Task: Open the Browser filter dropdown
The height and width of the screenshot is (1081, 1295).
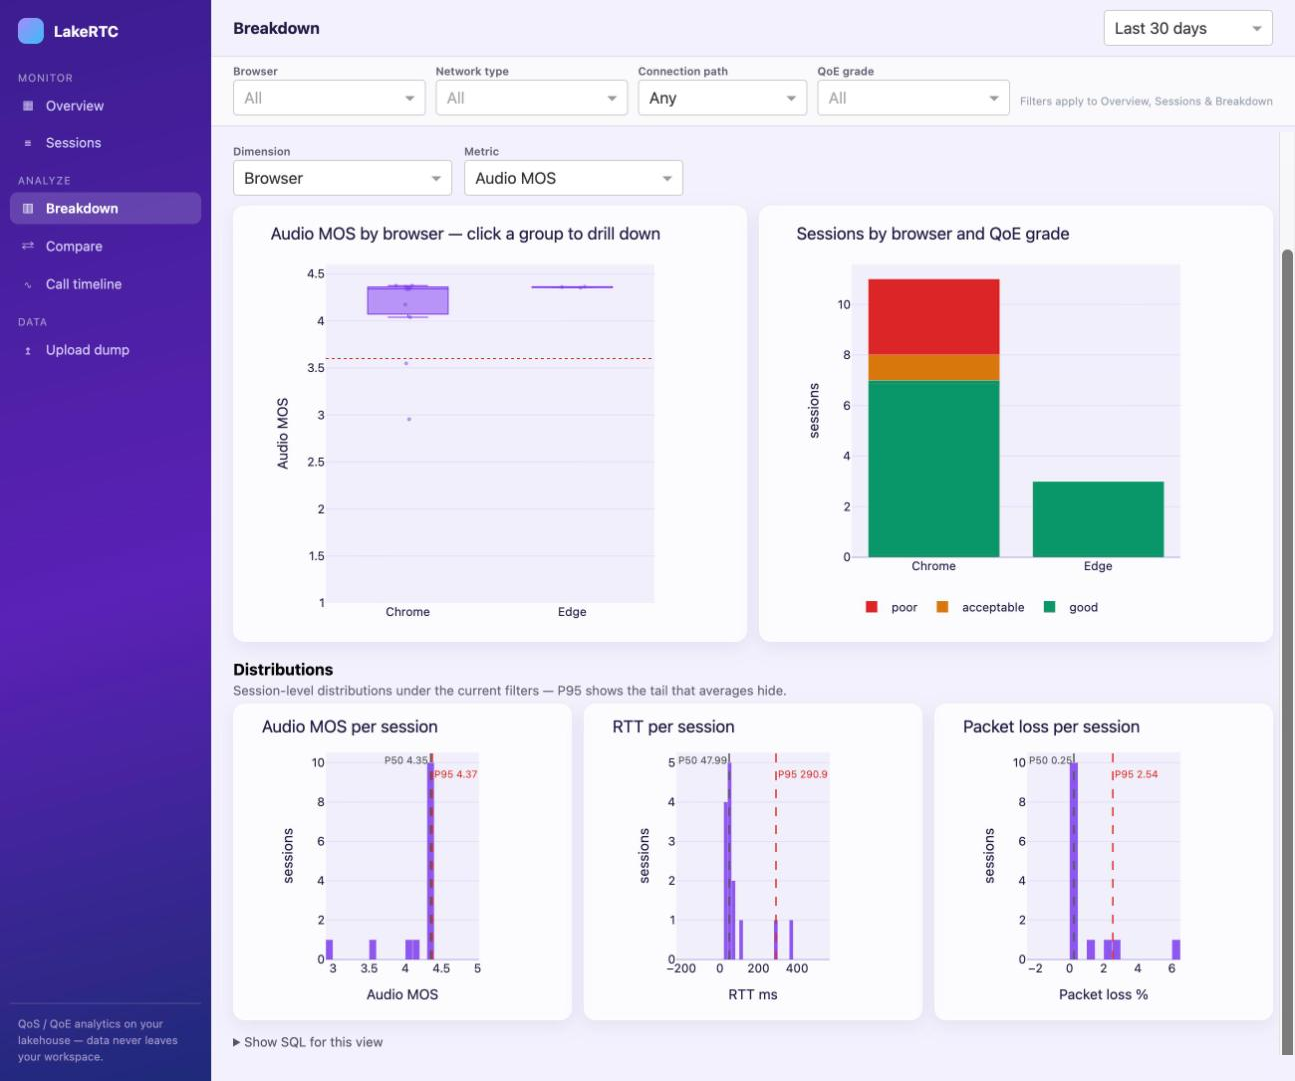Action: pyautogui.click(x=329, y=98)
